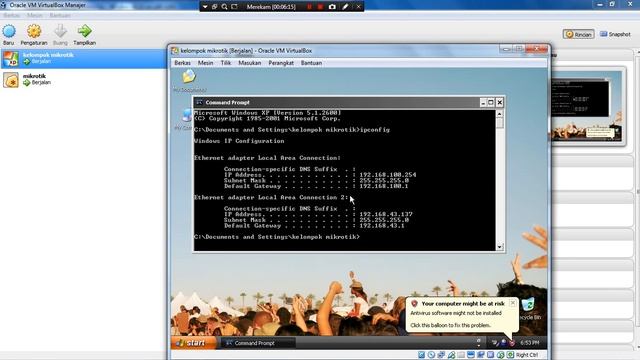Click Command Prompt taskbar button
Image resolution: width=640 pixels, height=360 pixels.
tap(257, 343)
